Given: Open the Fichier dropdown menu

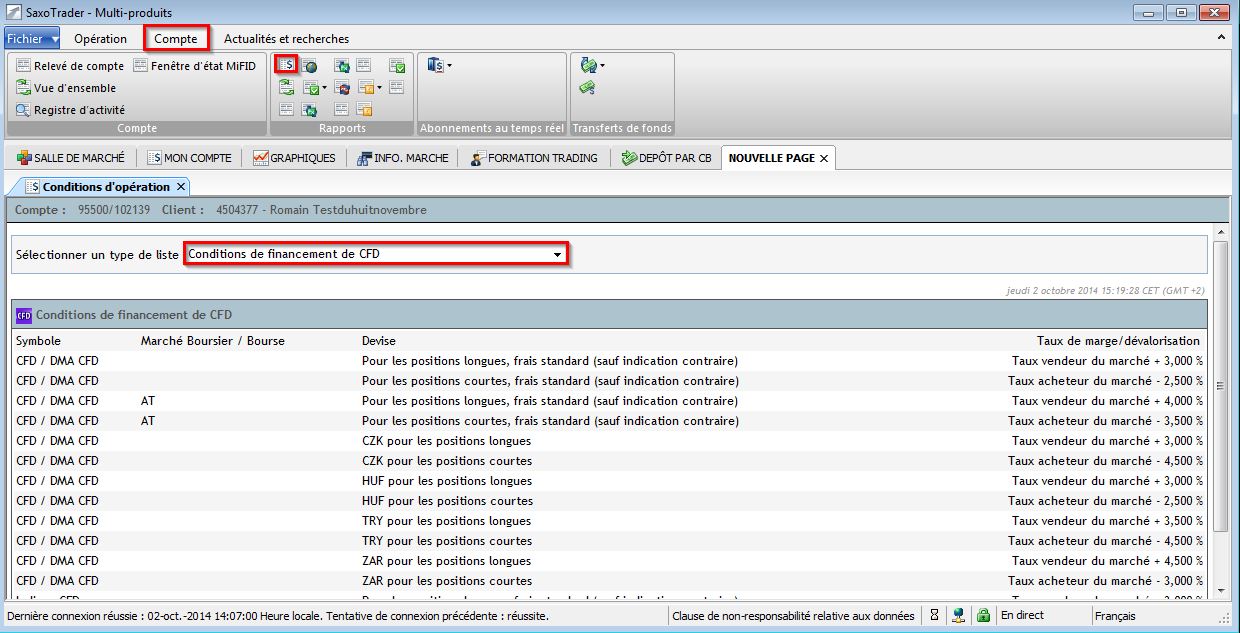Looking at the screenshot, I should (32, 39).
